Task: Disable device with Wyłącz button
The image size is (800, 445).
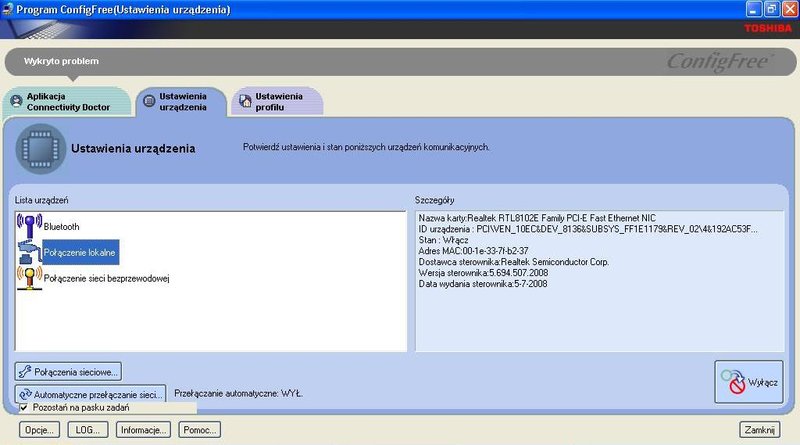Action: pyautogui.click(x=748, y=382)
